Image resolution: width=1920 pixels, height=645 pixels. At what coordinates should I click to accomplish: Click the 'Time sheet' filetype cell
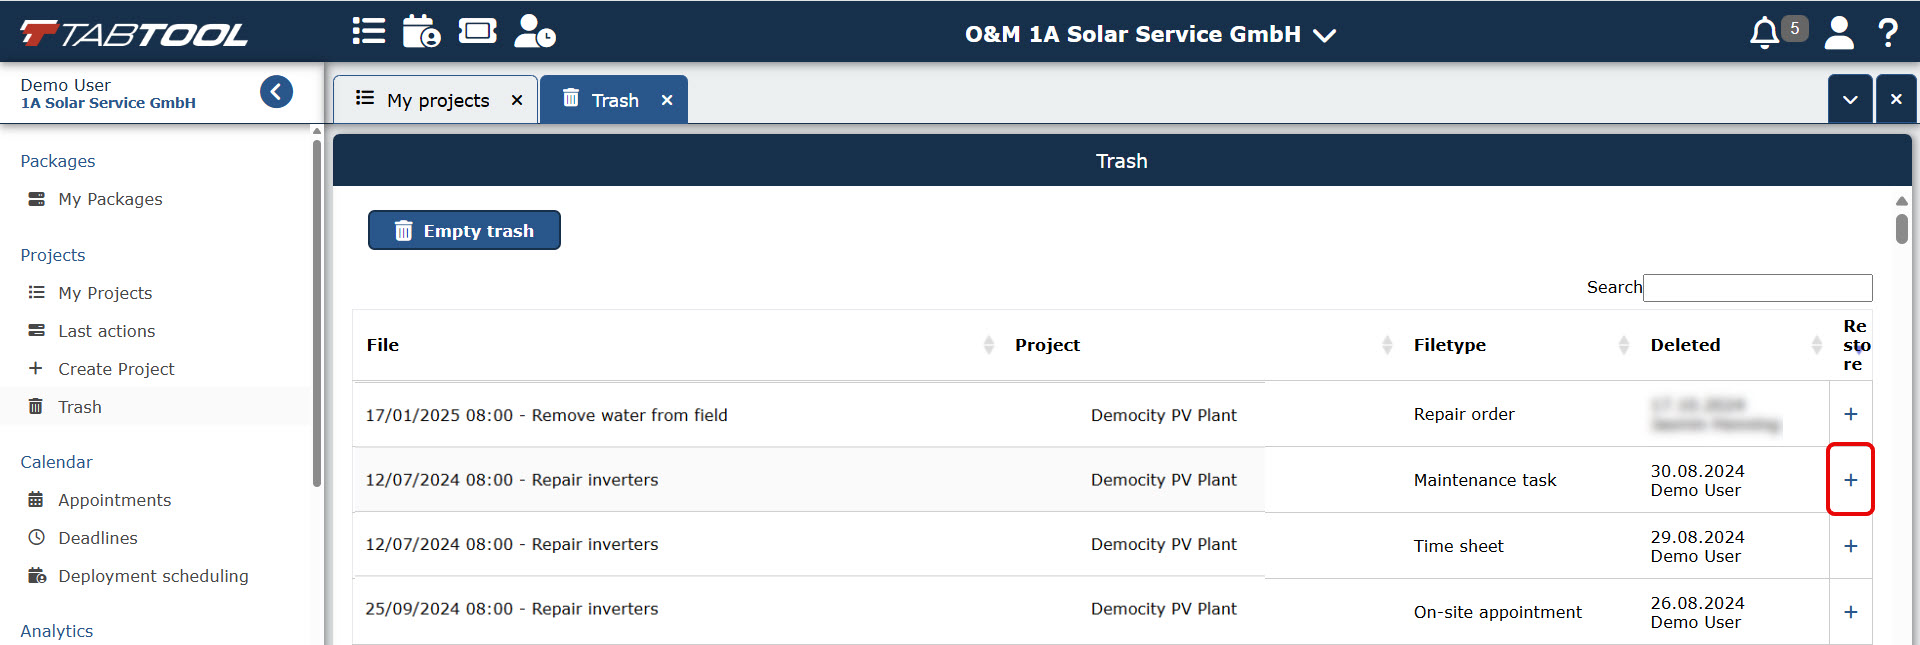click(x=1458, y=546)
